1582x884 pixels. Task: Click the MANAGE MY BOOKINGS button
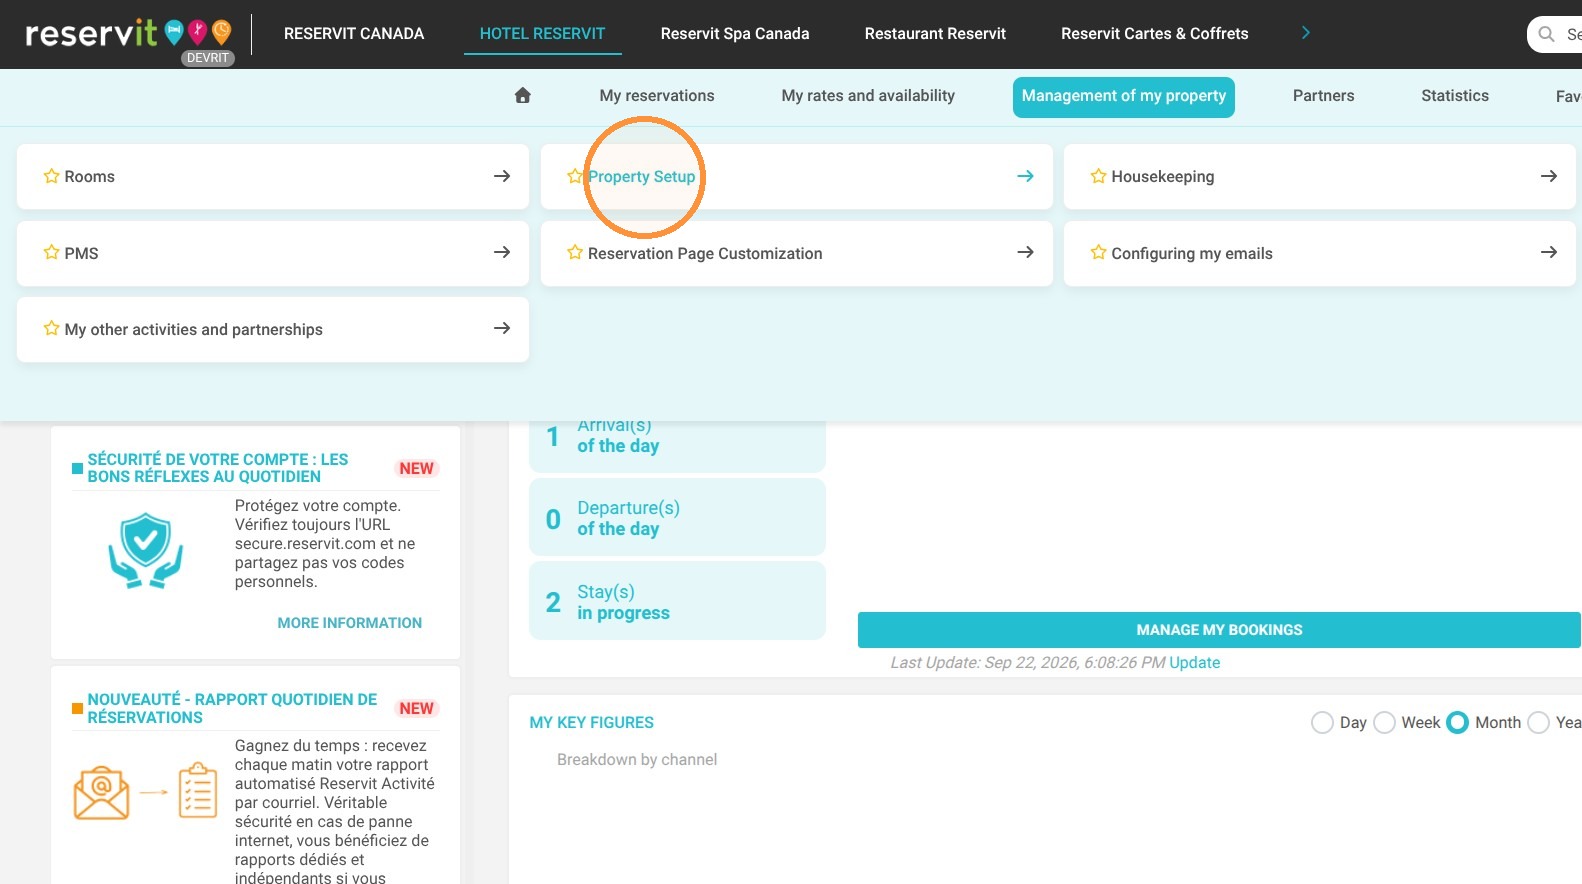[x=1219, y=630]
